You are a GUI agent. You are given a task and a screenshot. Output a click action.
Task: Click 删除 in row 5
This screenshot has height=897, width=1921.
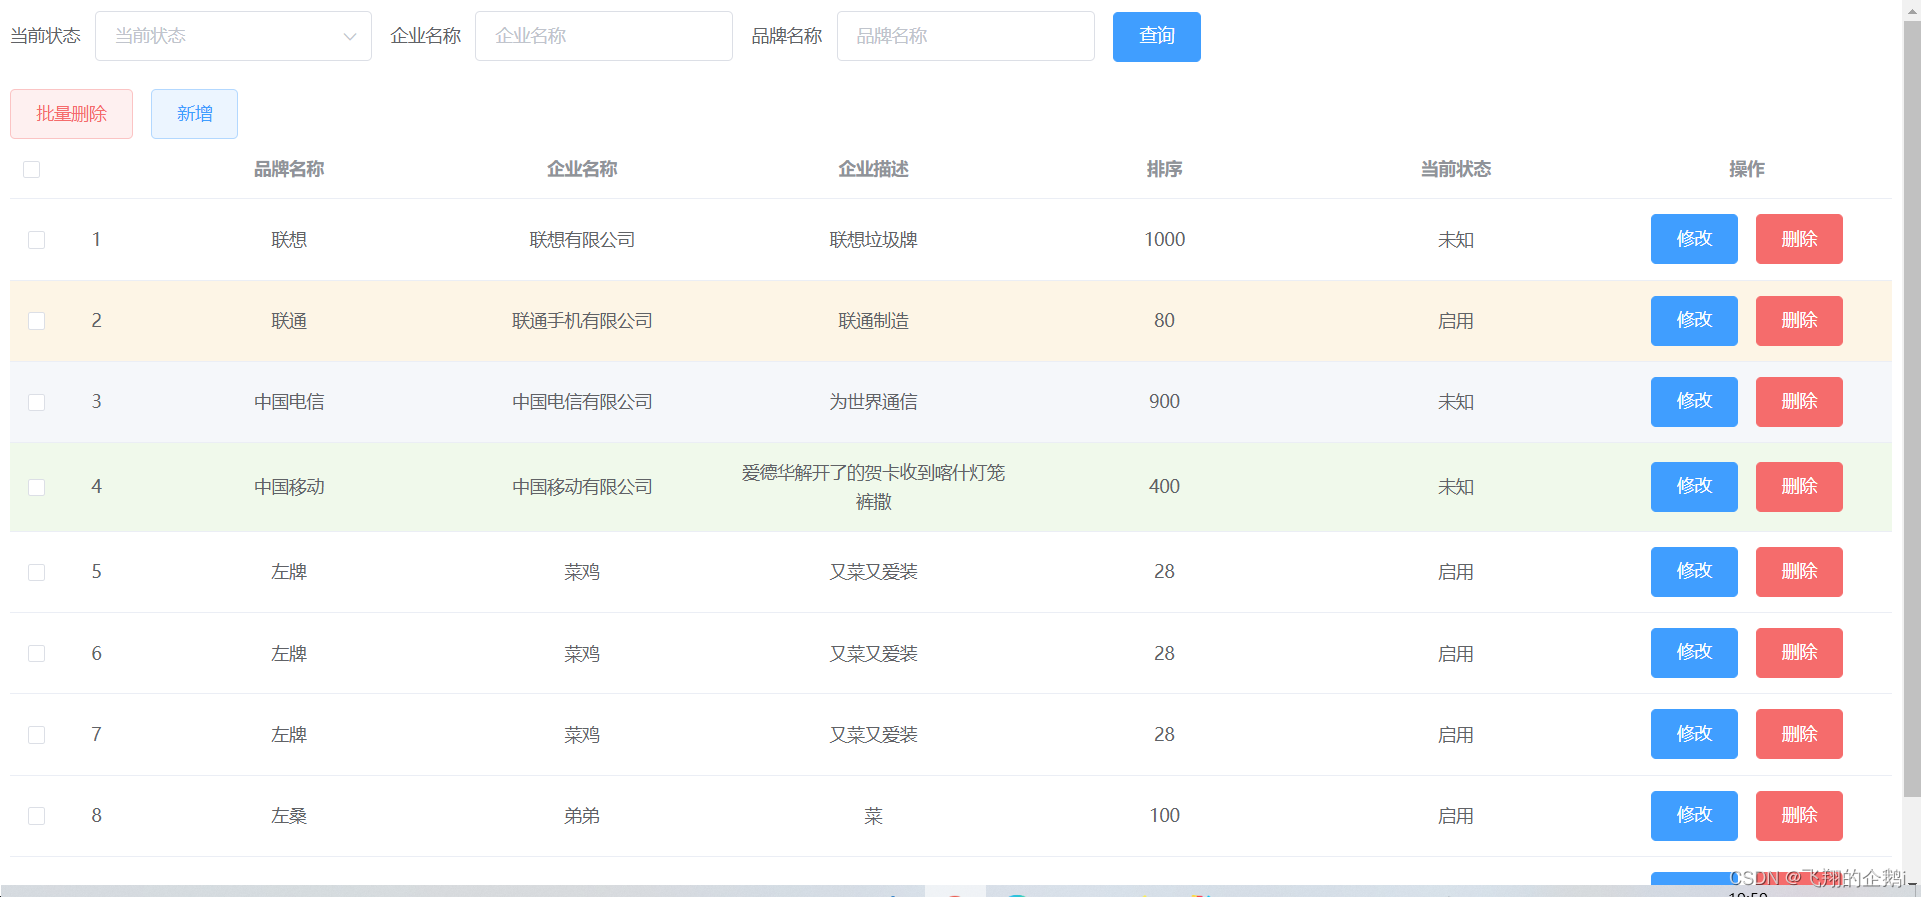pos(1799,572)
